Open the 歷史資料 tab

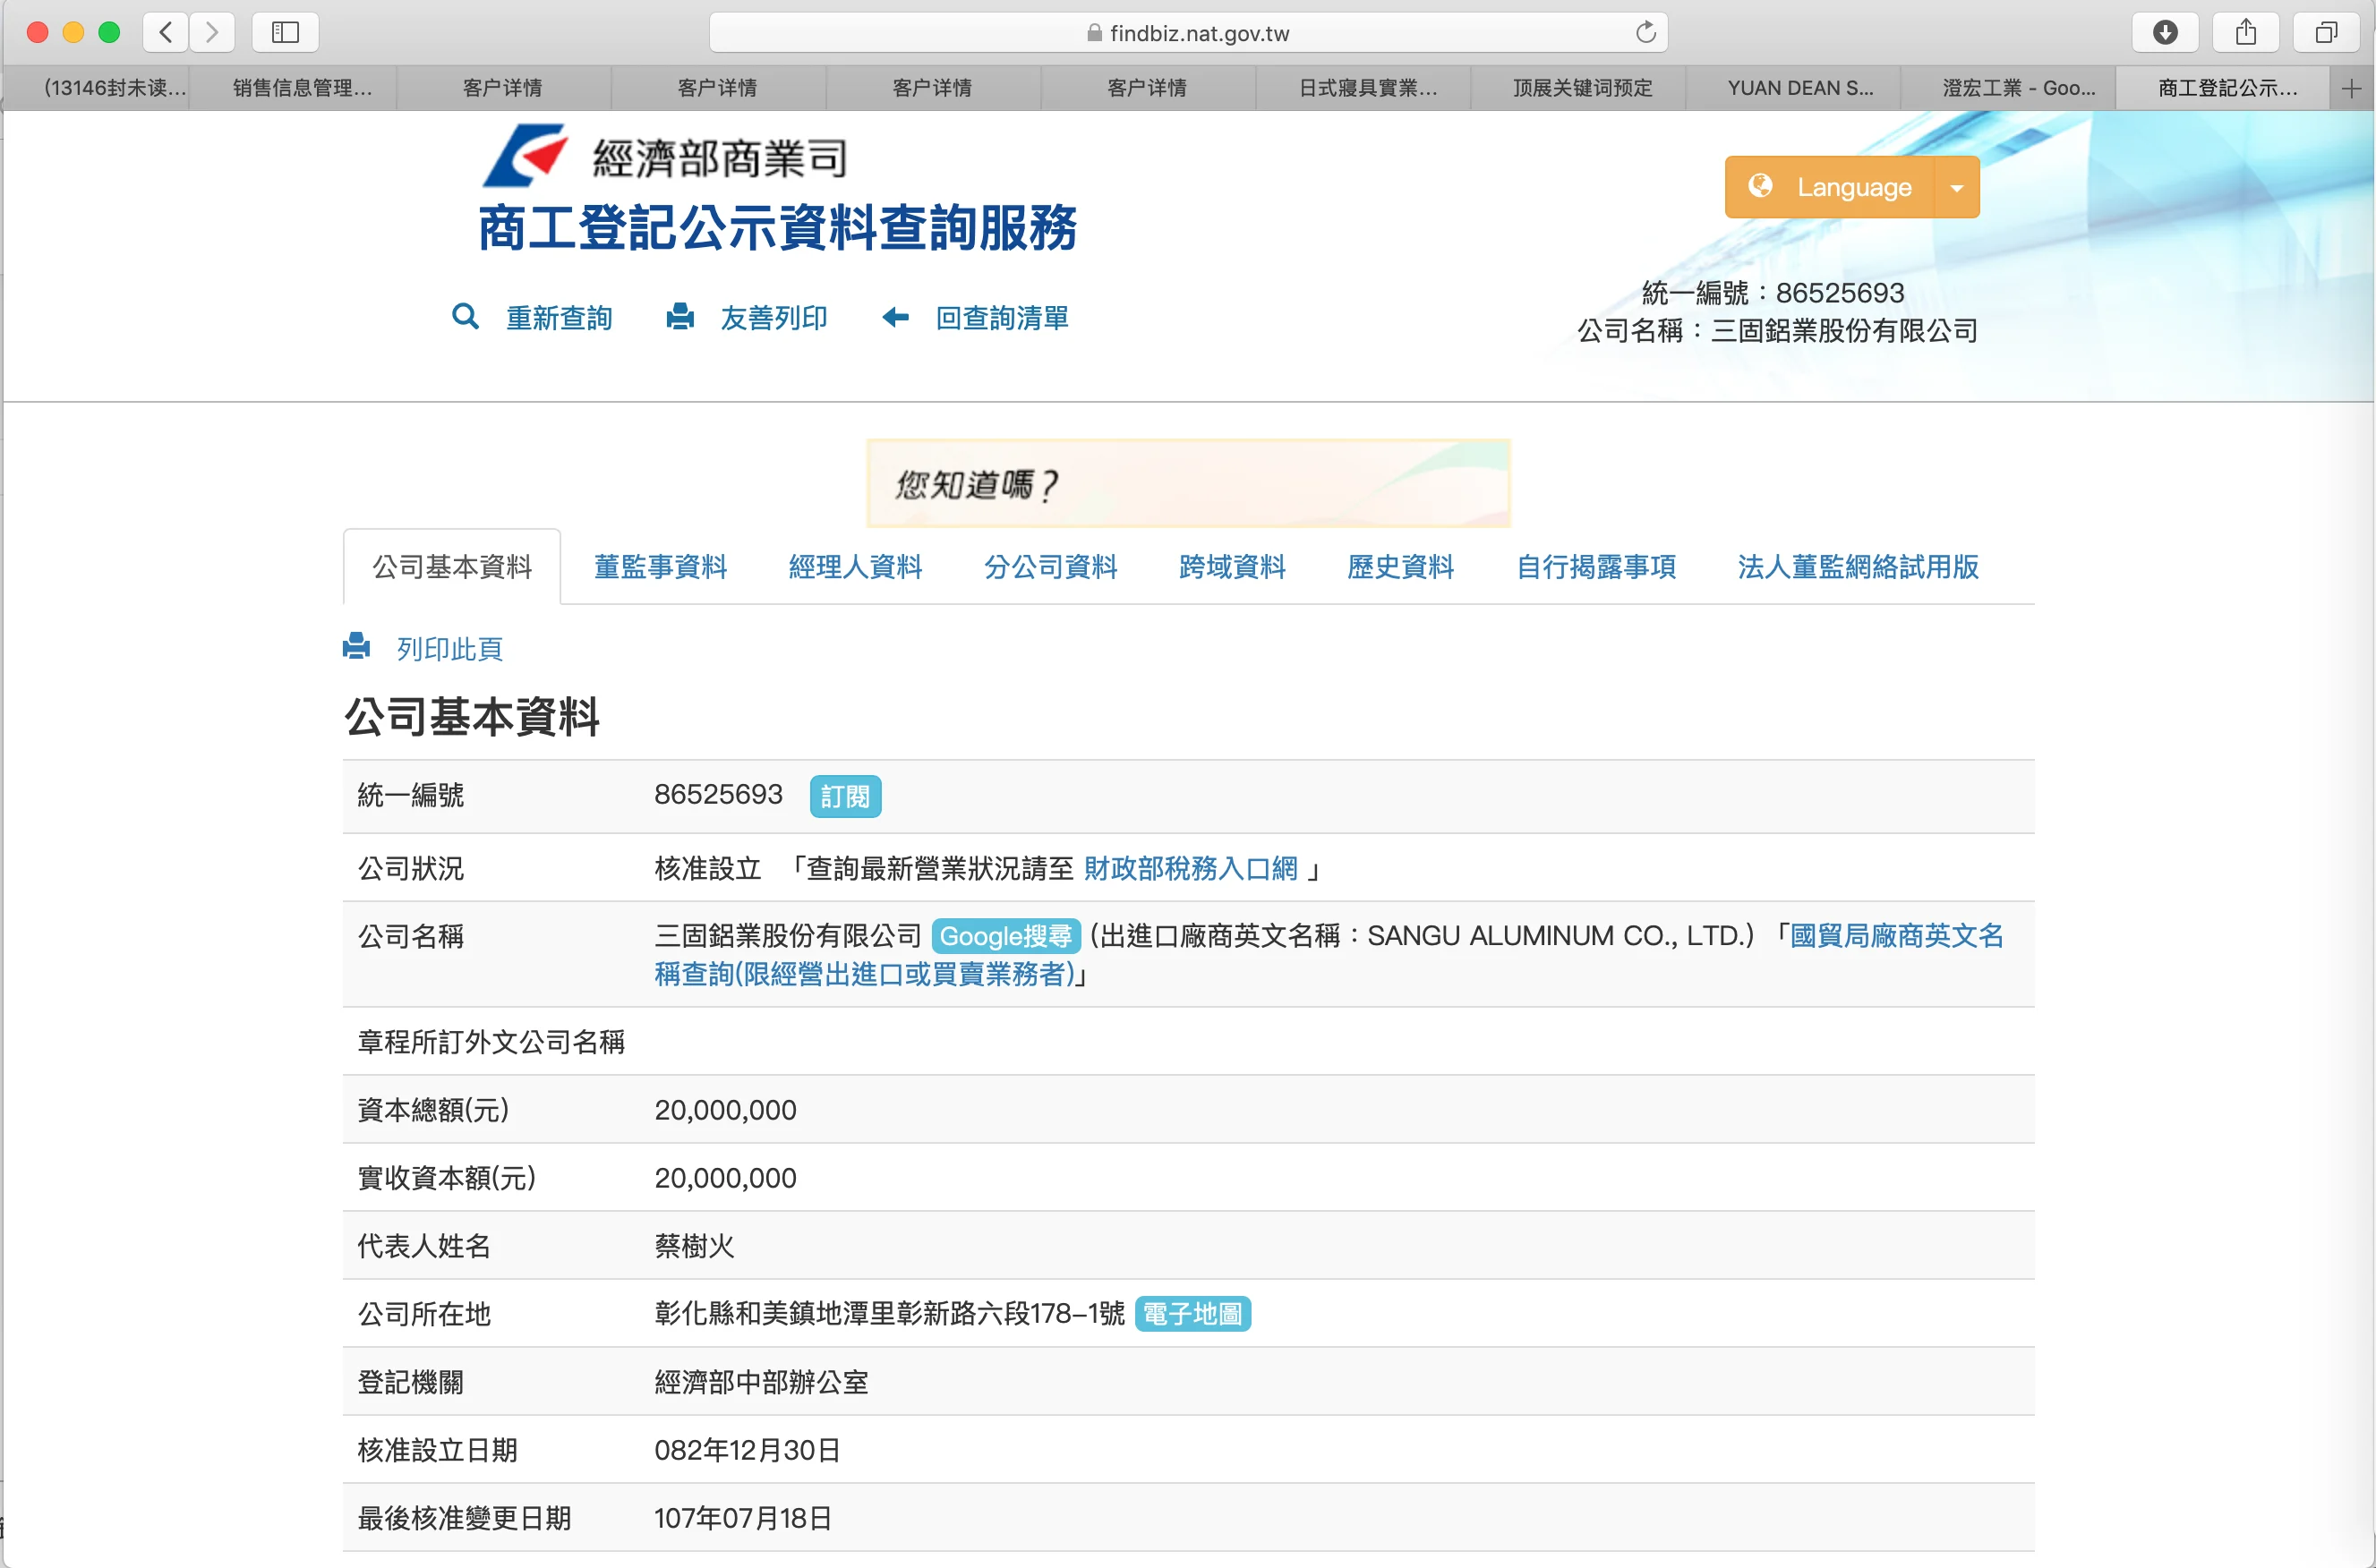(1399, 567)
